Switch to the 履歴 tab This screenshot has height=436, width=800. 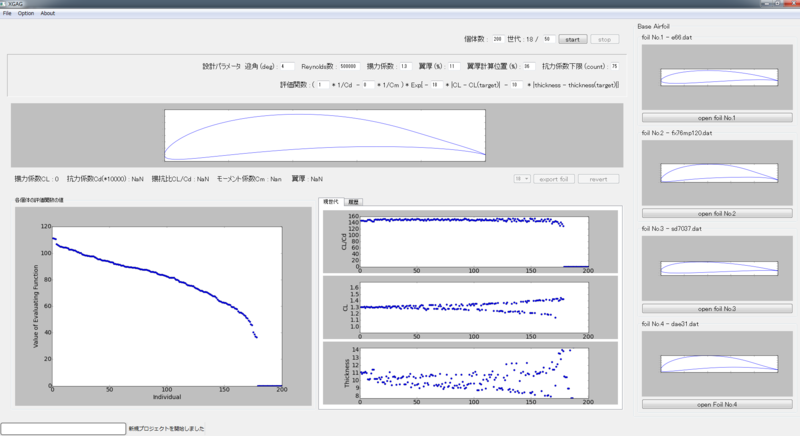(353, 202)
